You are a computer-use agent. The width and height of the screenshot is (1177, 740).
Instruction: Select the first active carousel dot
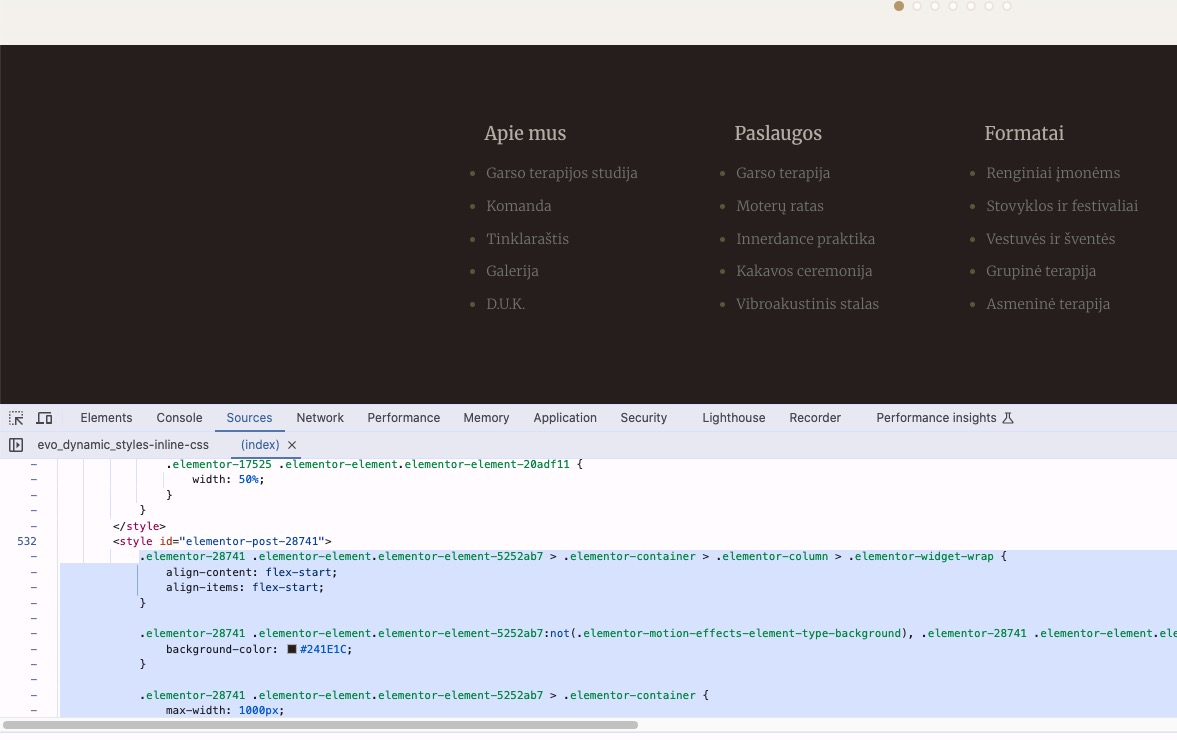(899, 6)
